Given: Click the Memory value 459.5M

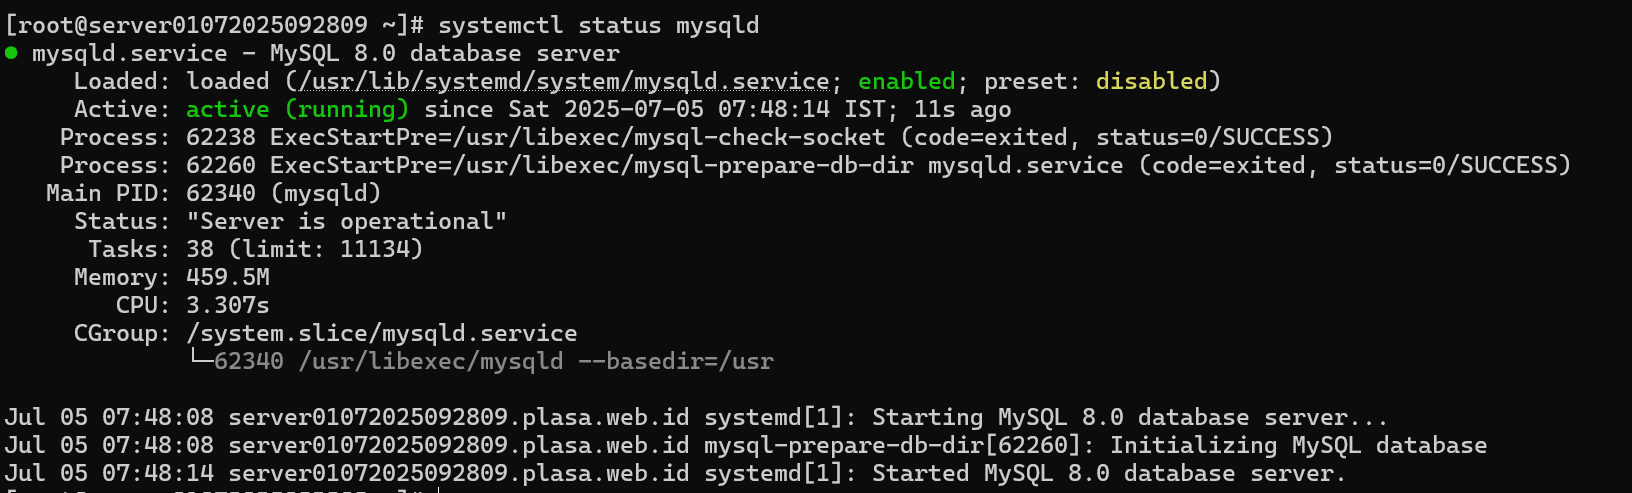Looking at the screenshot, I should coord(228,277).
